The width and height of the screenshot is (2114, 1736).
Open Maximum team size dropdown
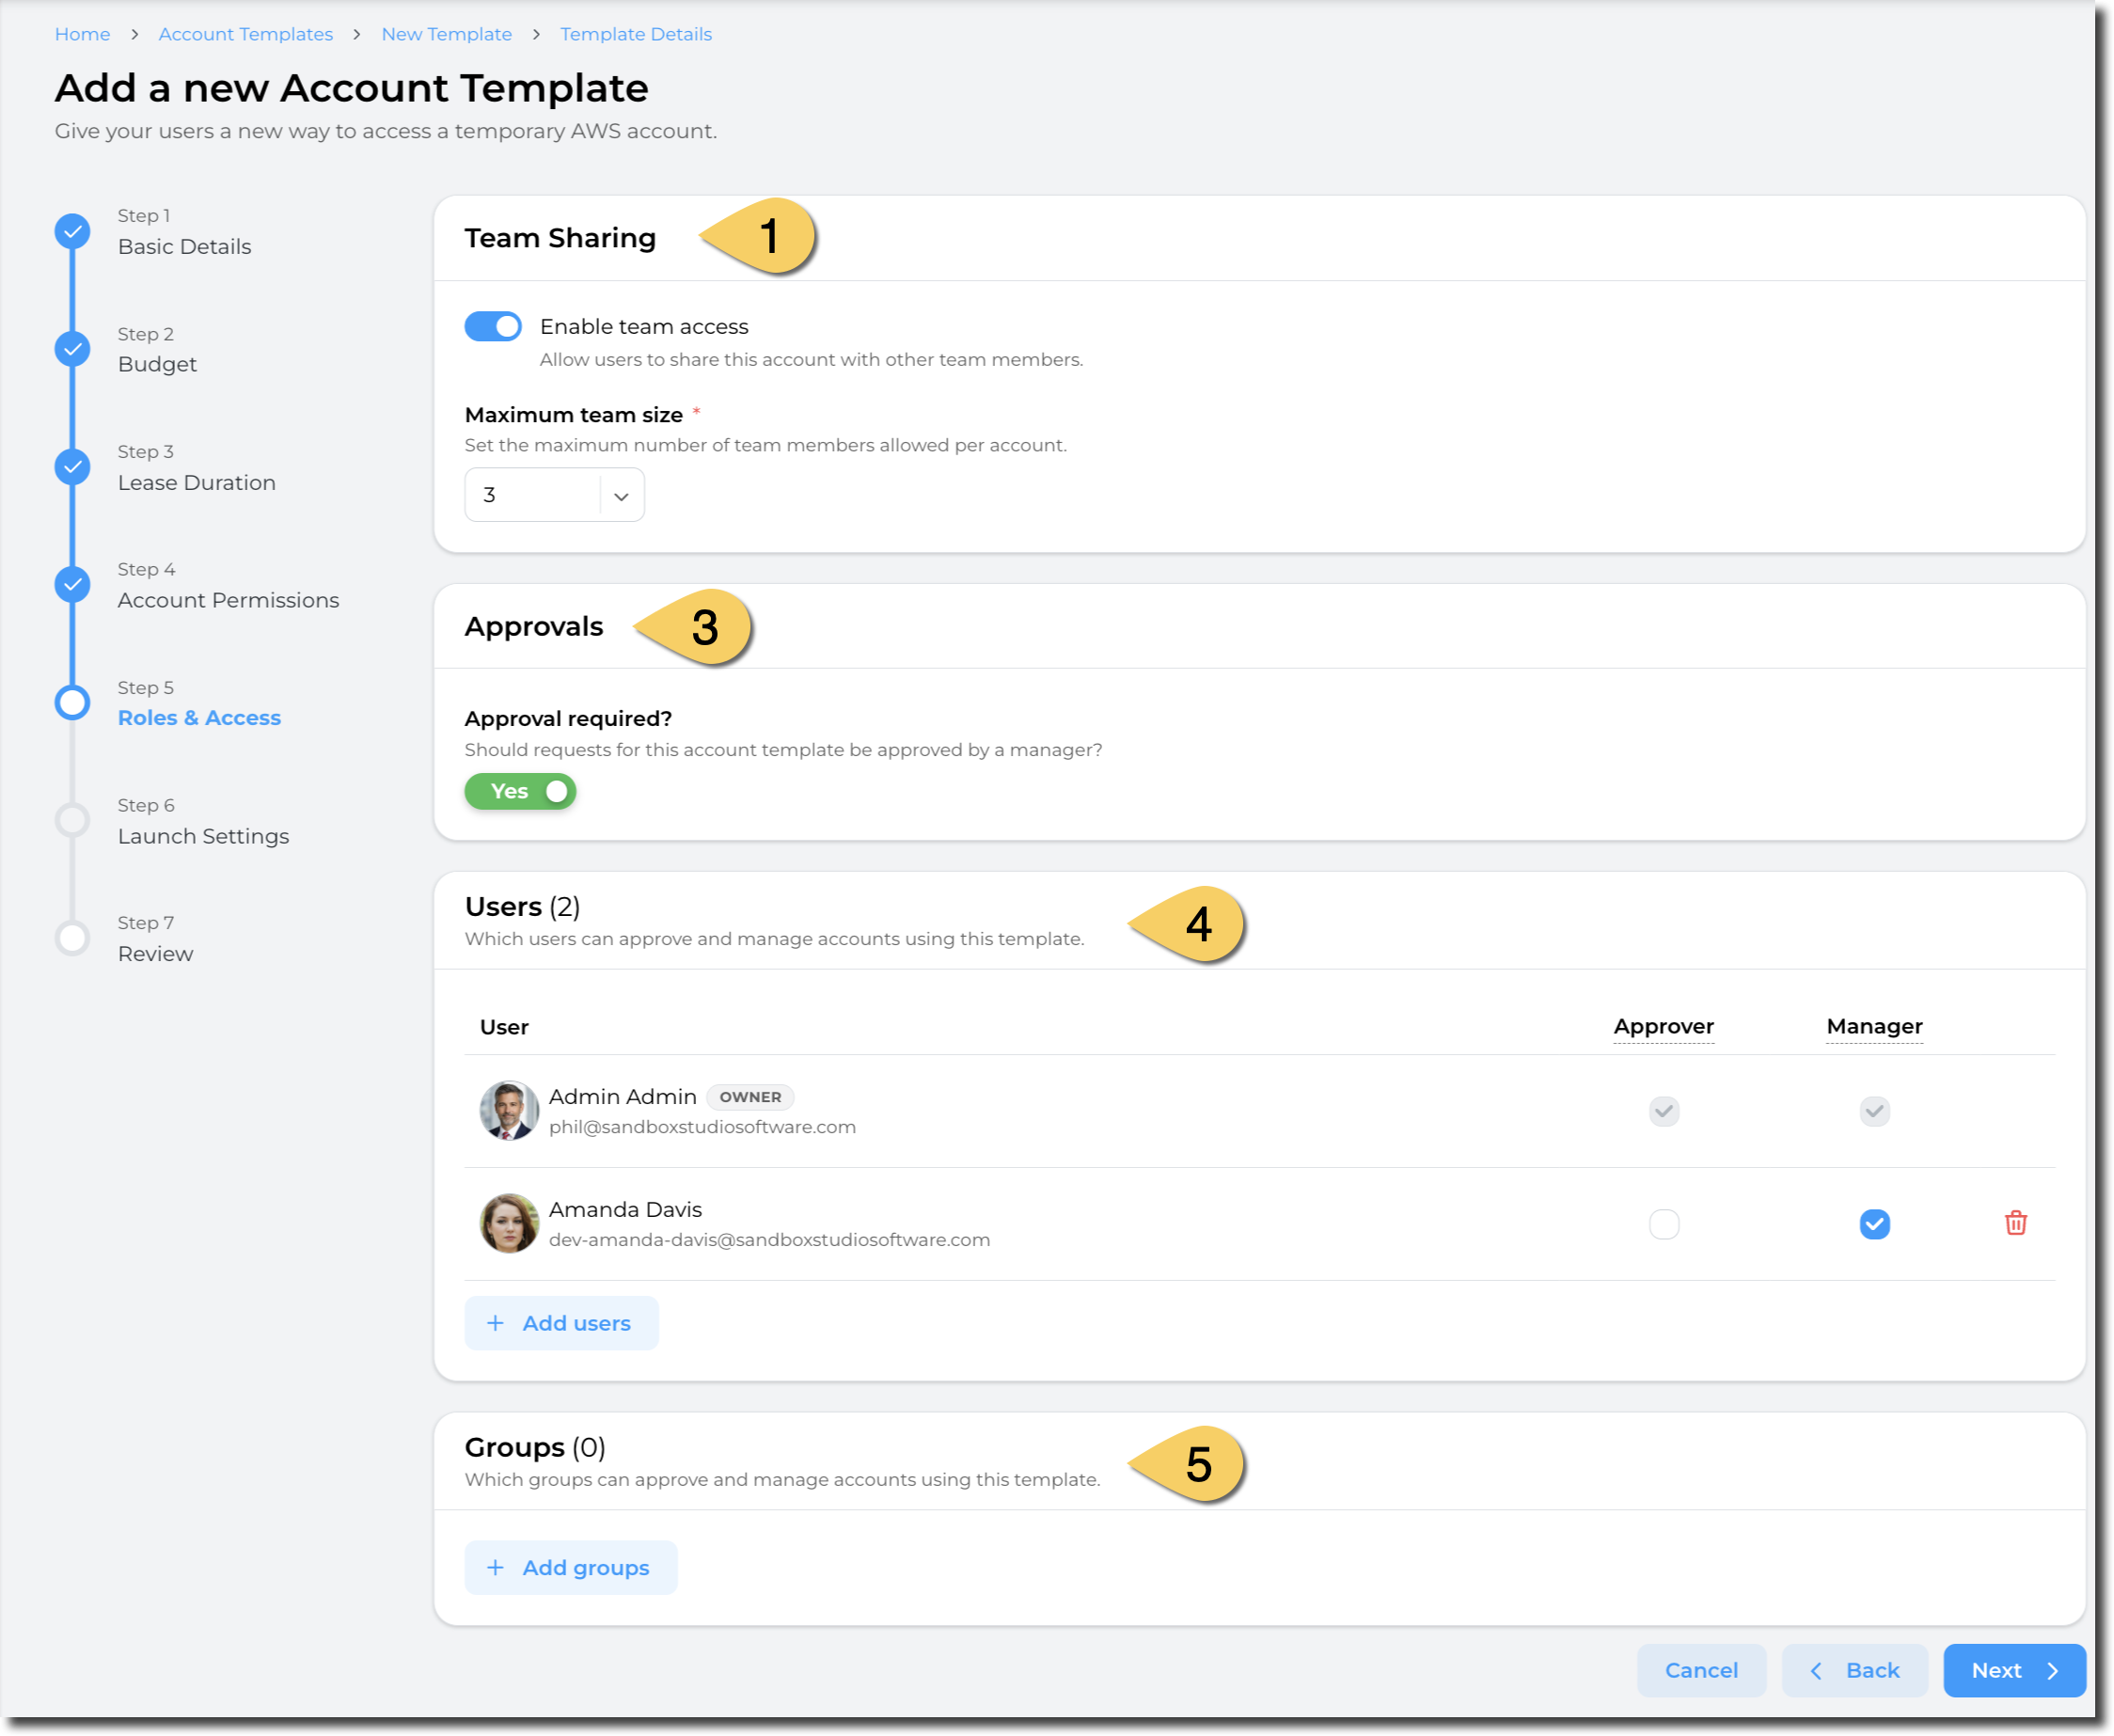554,495
